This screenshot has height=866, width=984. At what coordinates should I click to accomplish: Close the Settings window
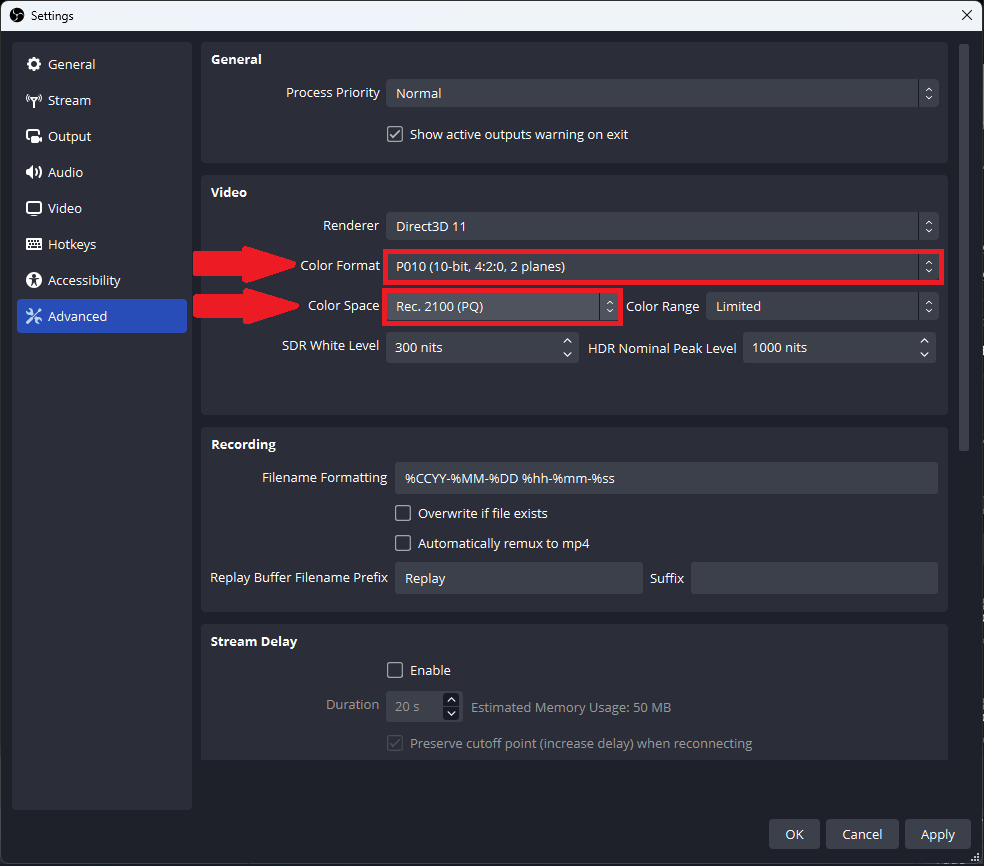[x=967, y=15]
